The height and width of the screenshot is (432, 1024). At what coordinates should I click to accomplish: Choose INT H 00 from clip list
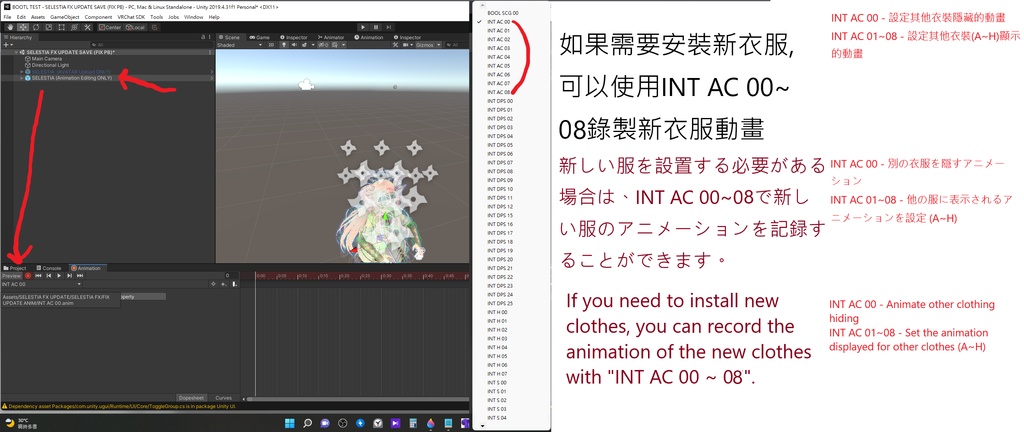[498, 313]
